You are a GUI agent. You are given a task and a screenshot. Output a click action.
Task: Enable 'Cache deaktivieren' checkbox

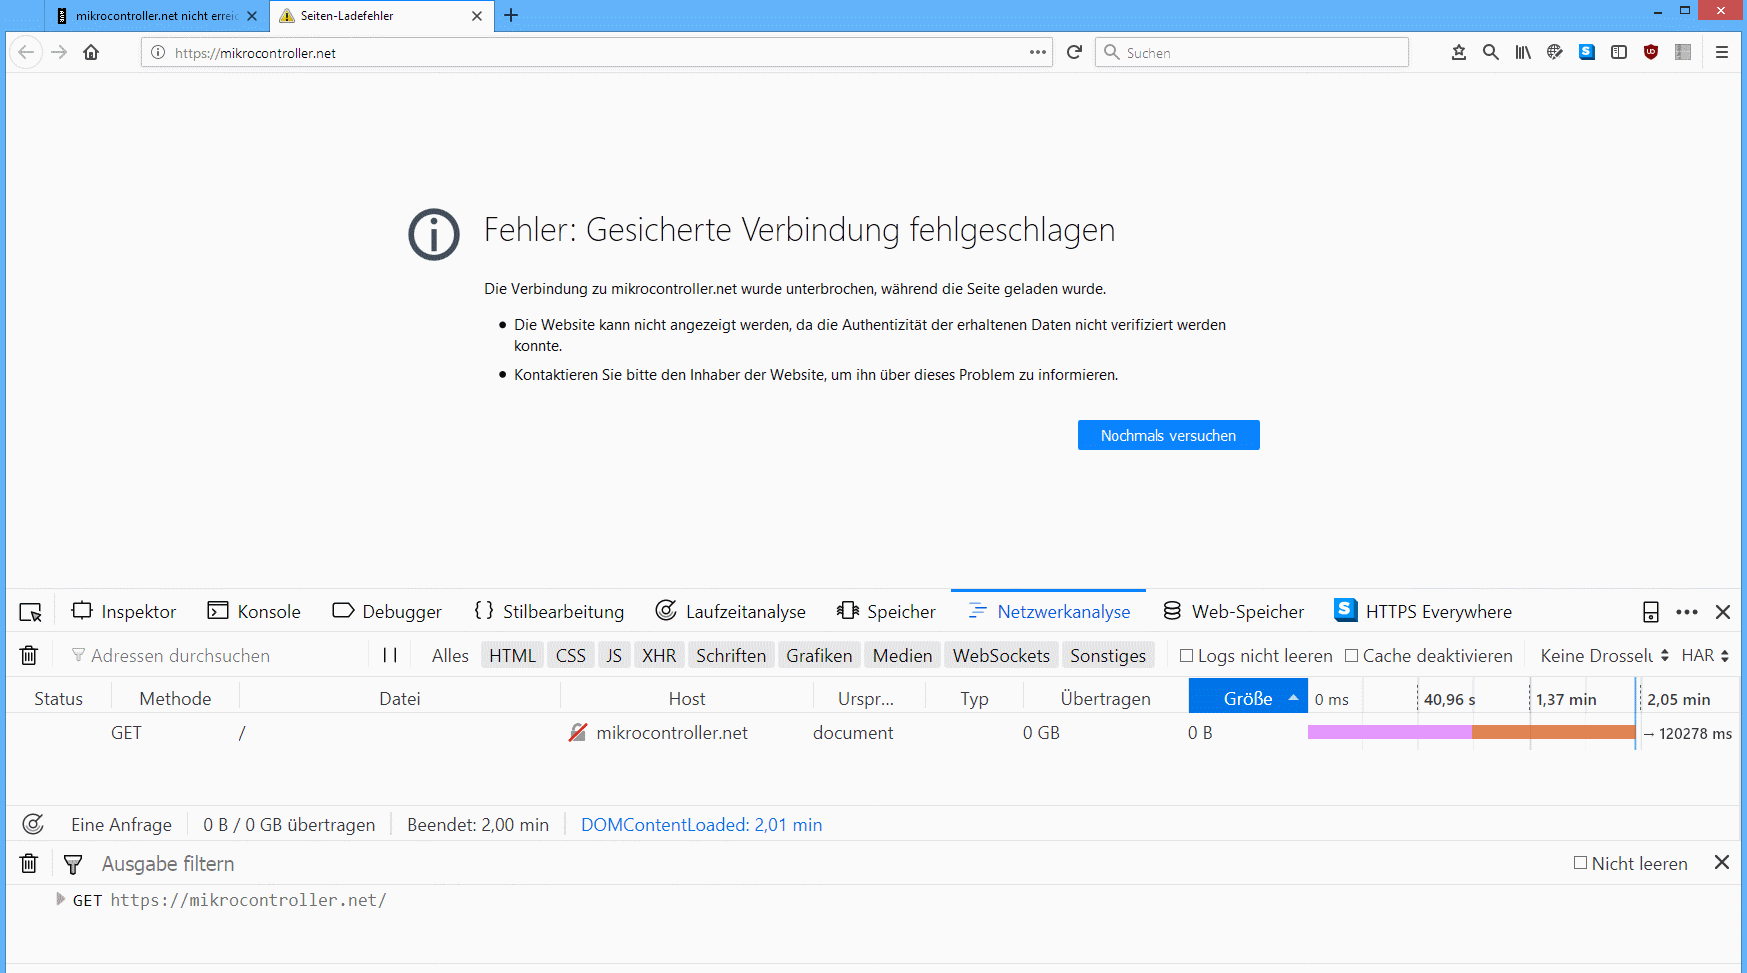point(1352,656)
